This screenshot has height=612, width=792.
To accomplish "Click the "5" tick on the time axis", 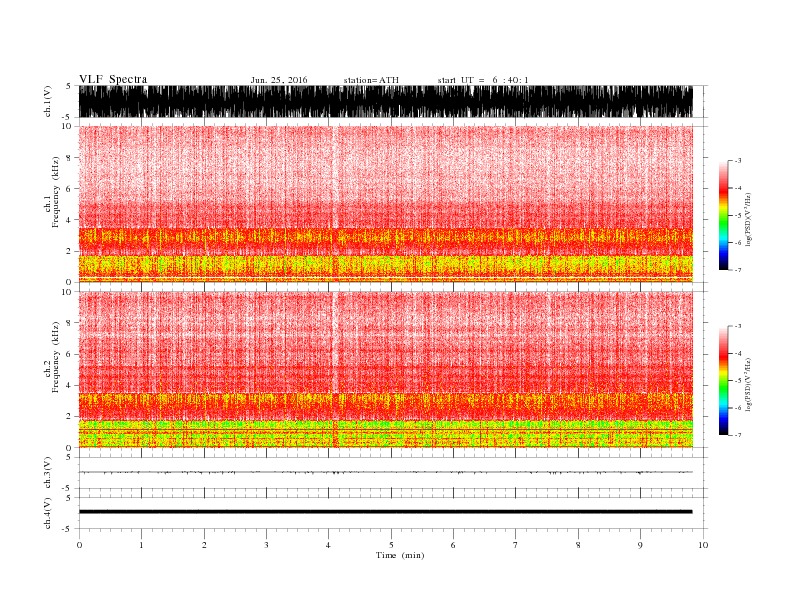I will point(391,545).
